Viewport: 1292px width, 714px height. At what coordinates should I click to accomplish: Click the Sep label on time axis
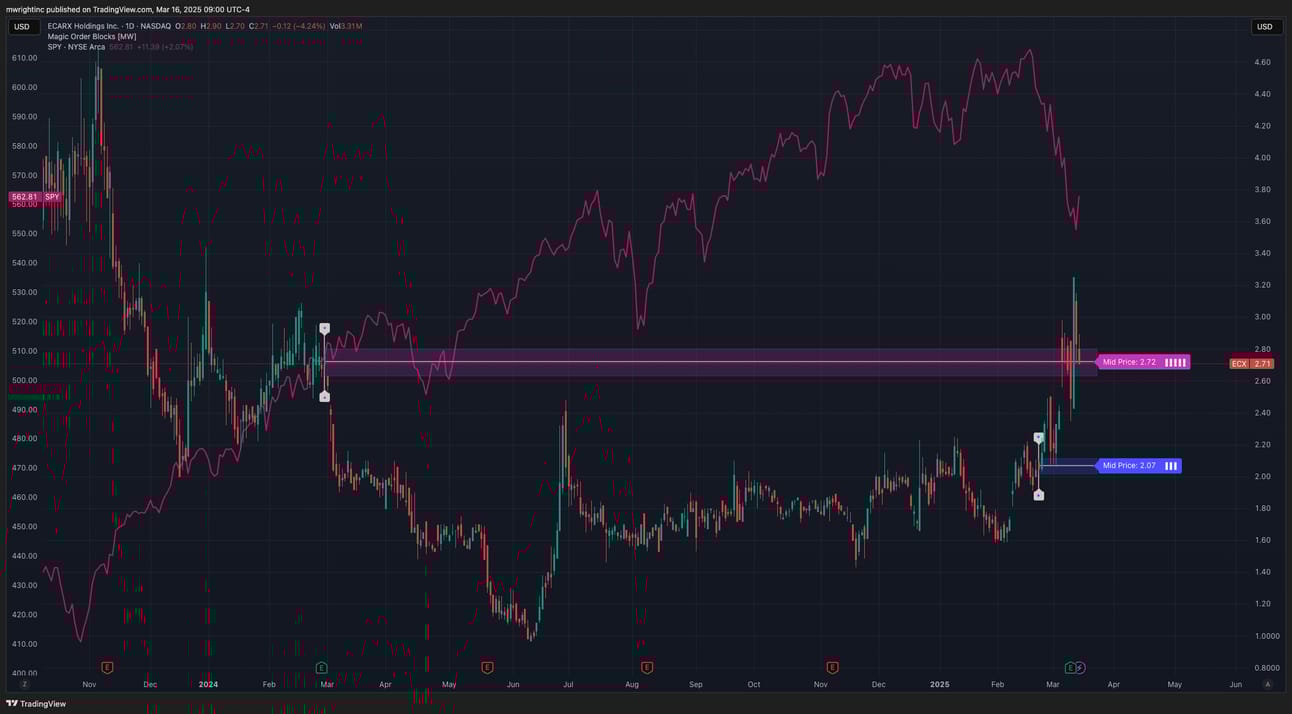(x=695, y=685)
